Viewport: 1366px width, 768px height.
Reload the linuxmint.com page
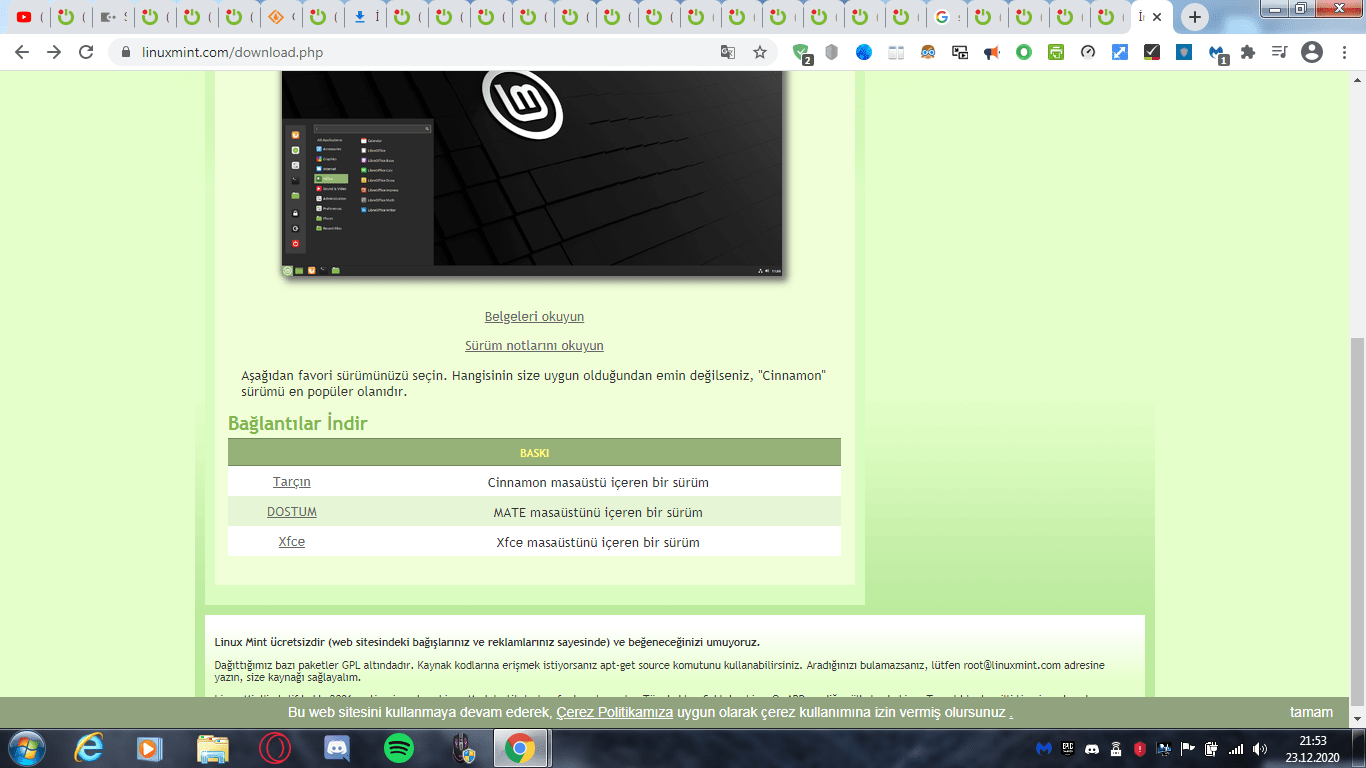pos(86,52)
